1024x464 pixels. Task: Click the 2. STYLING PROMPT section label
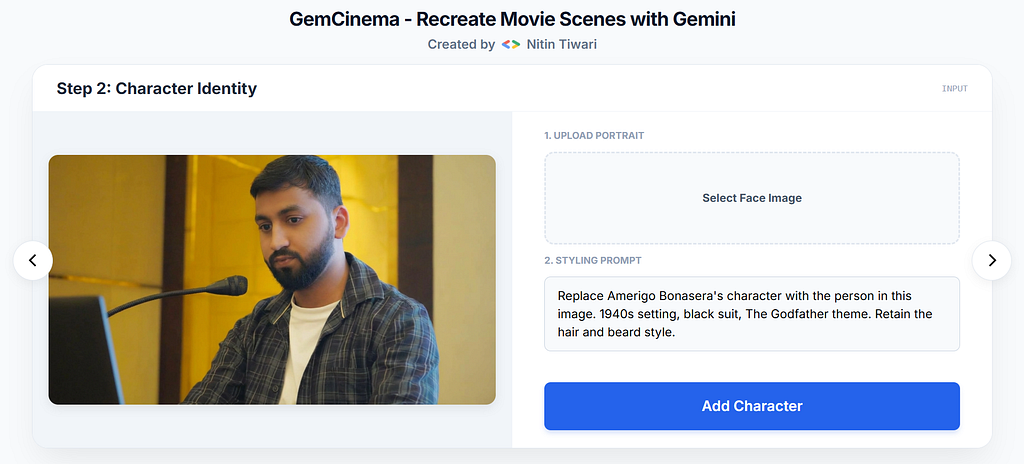point(593,260)
